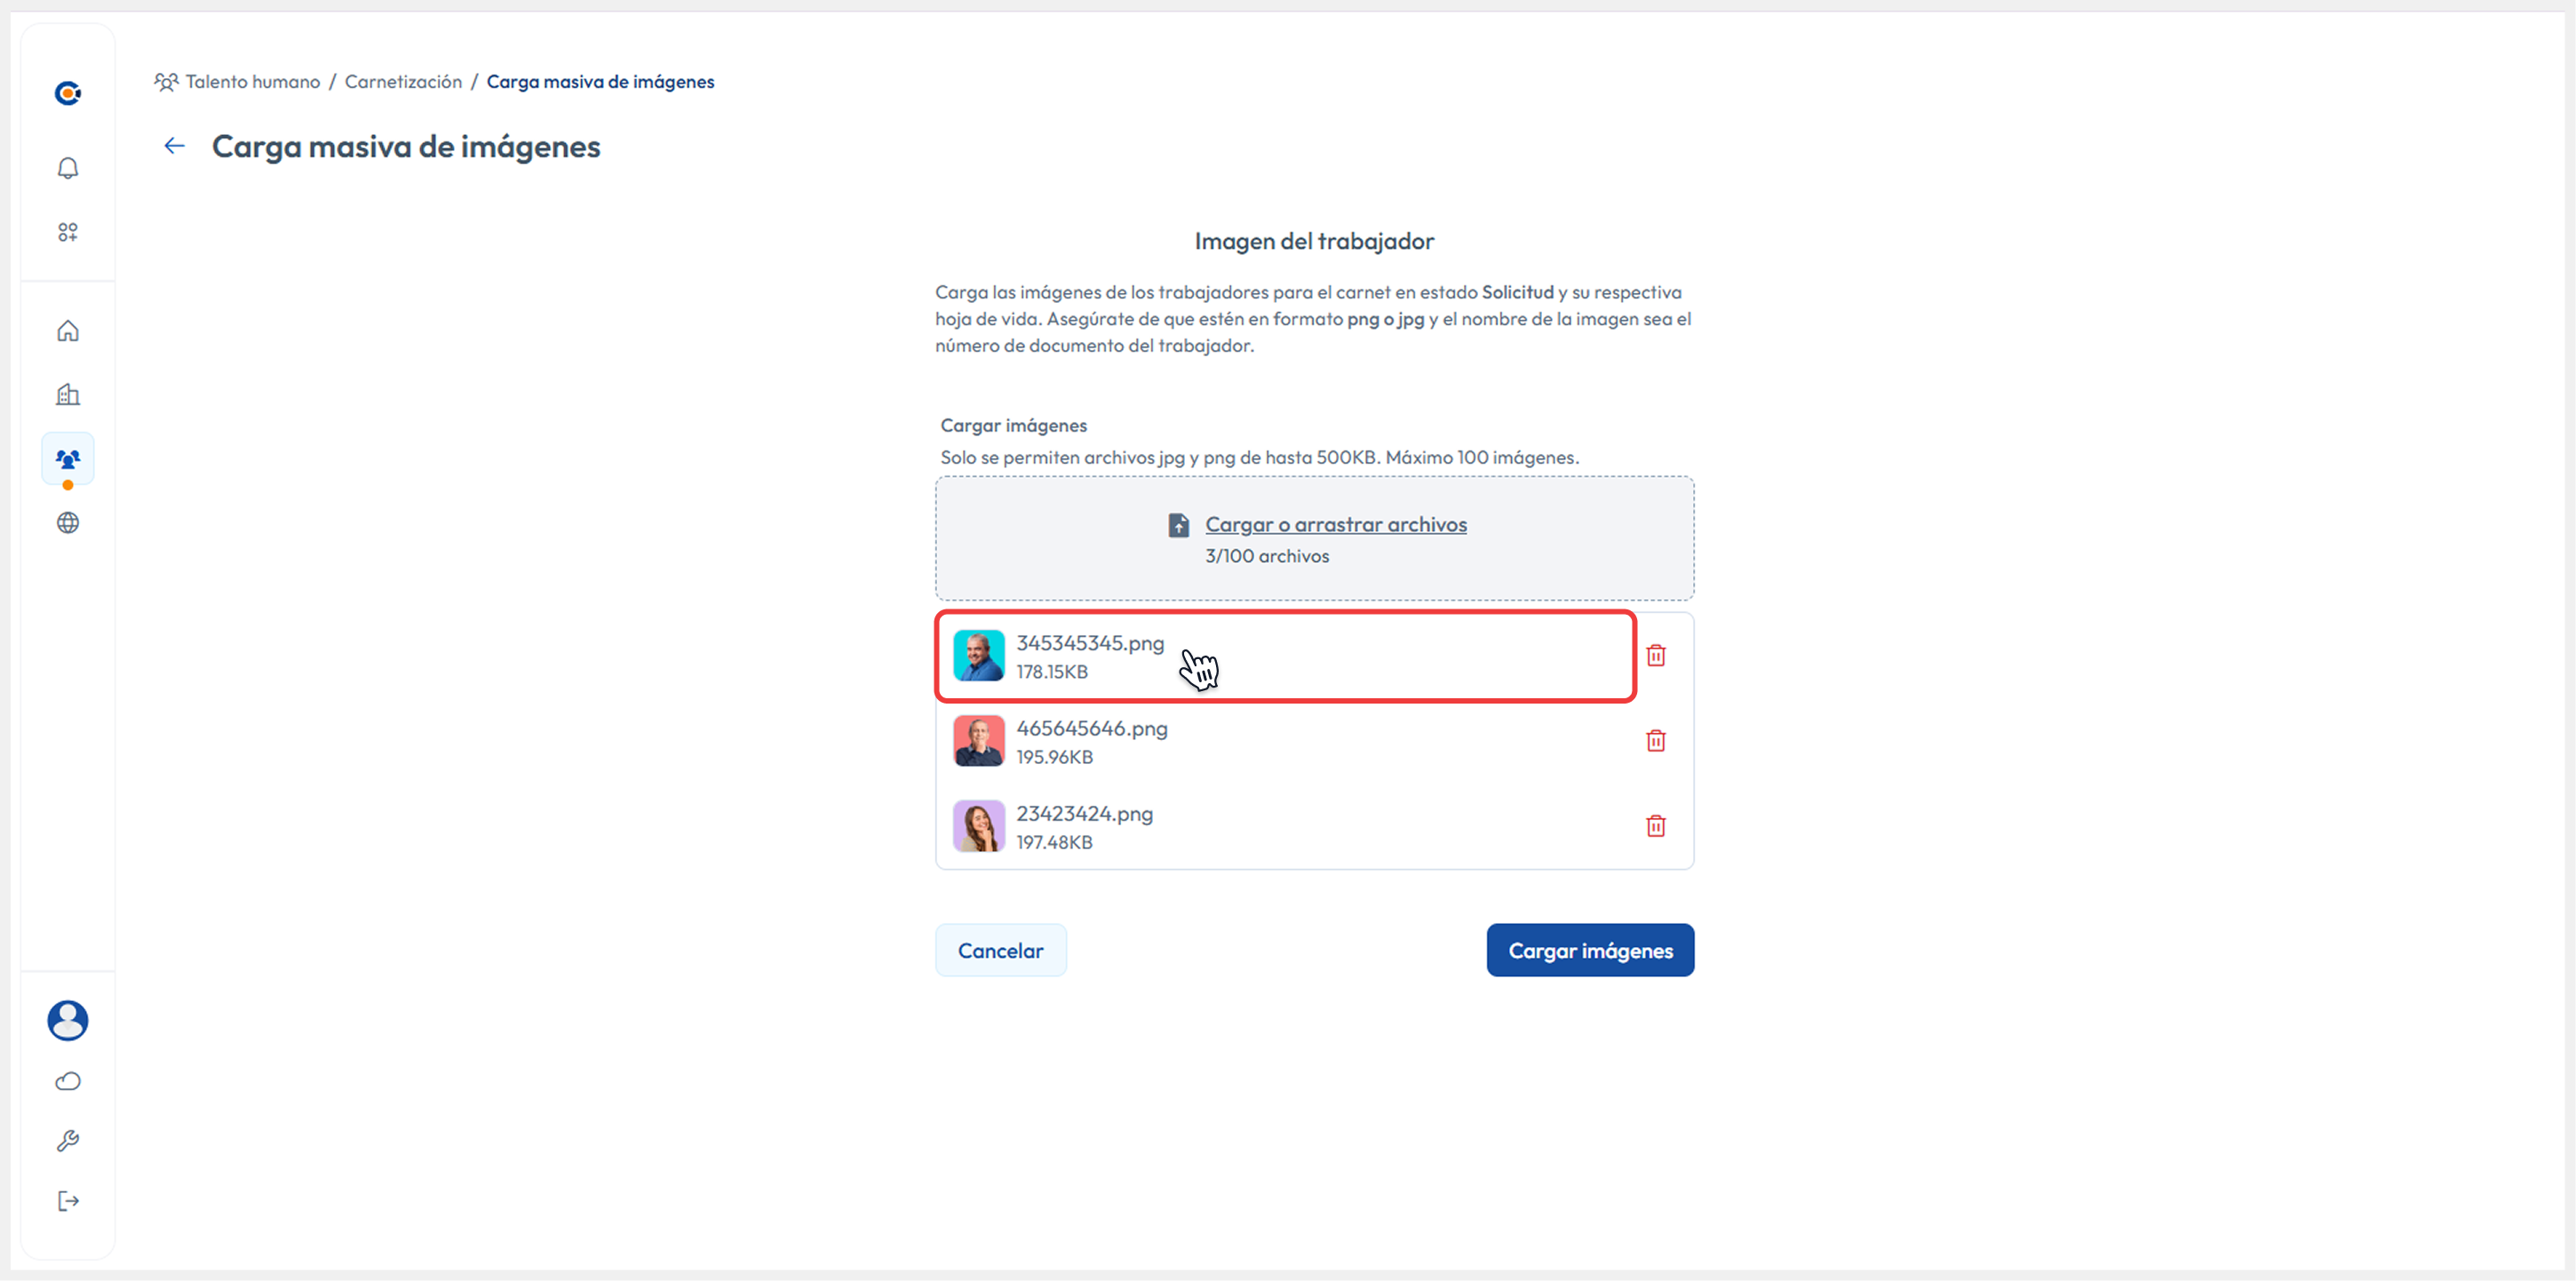
Task: Delete the 23423424.png file
Action: 1656,826
